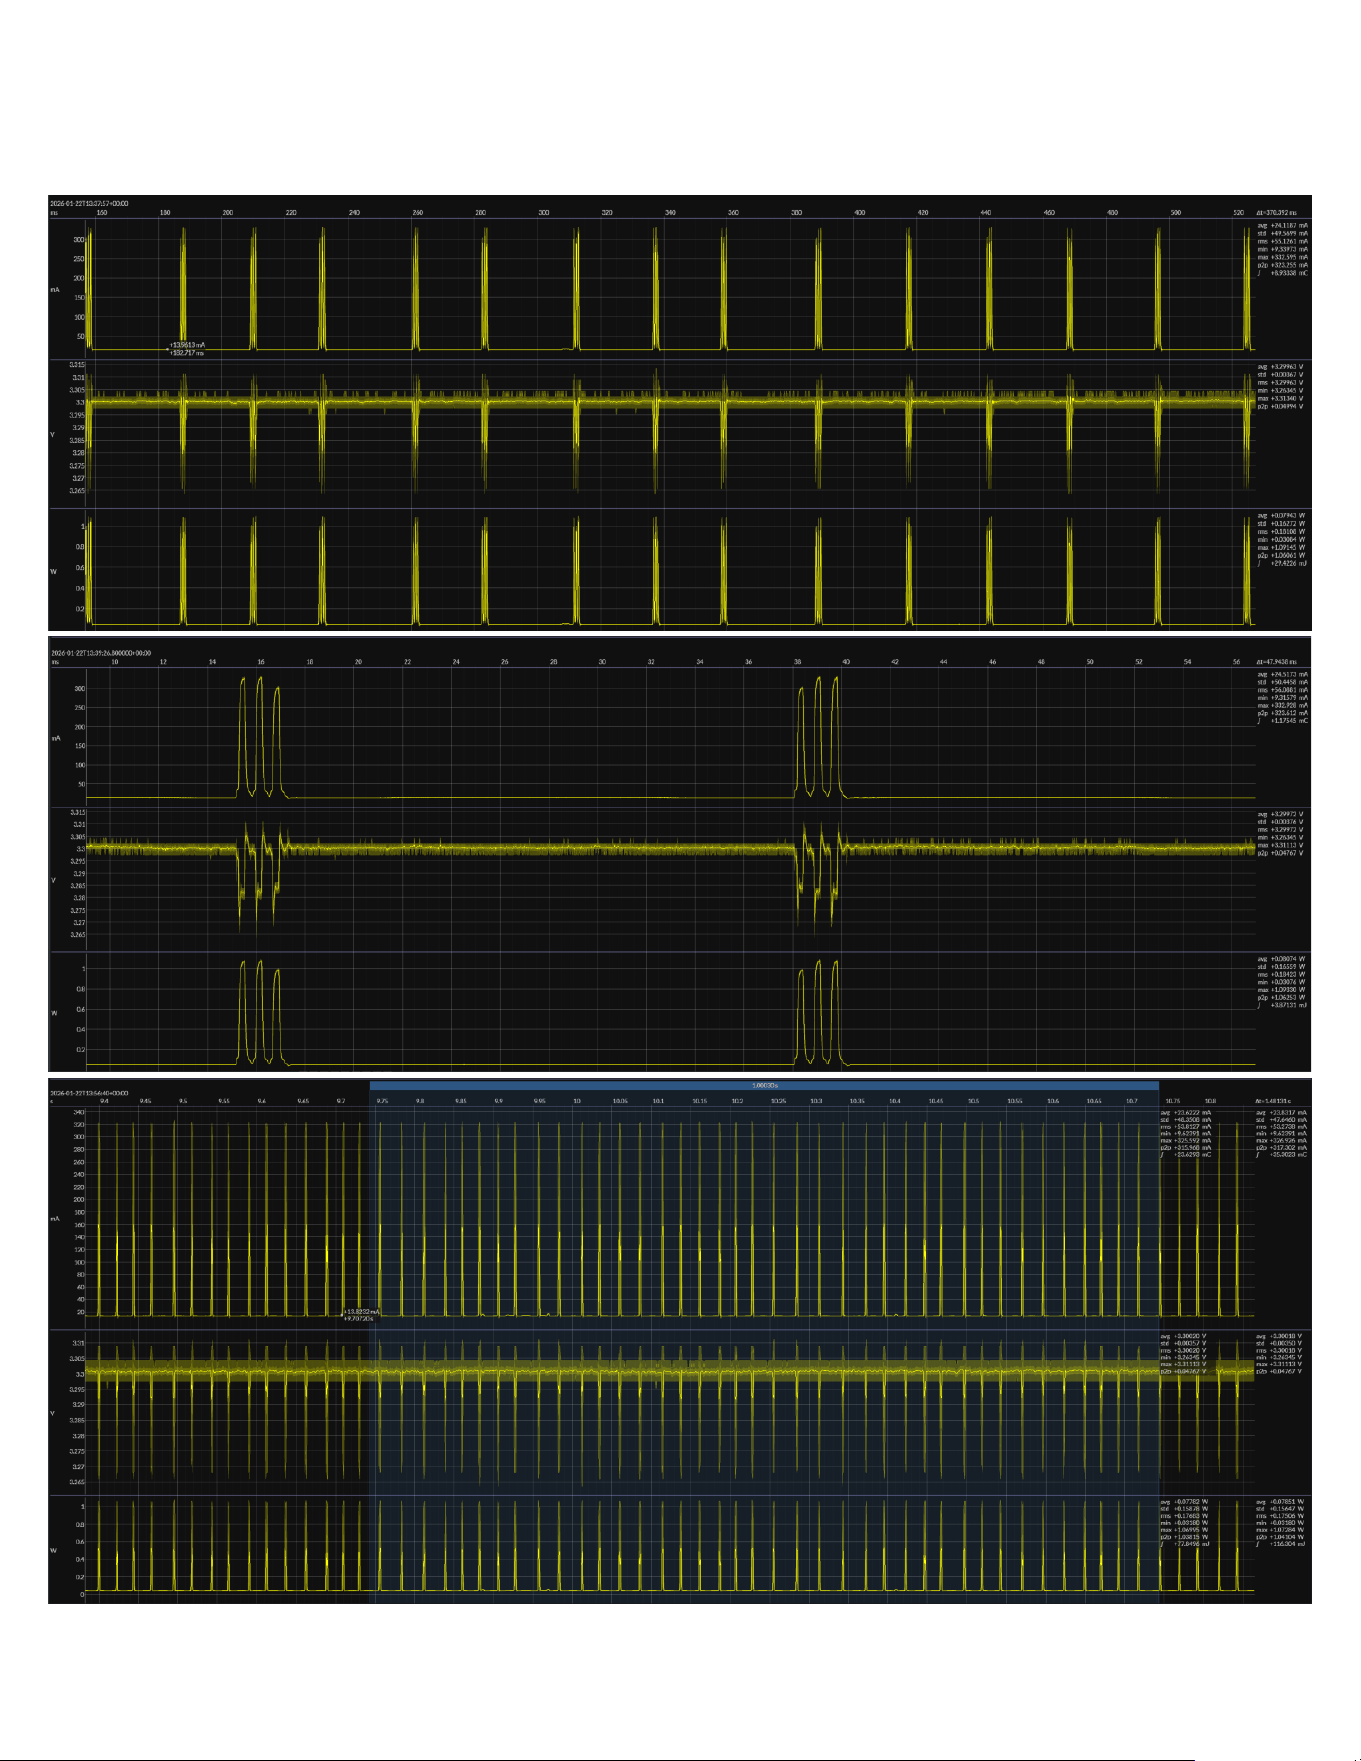
Task: Click the W axis label of middle capture
Action: [x=54, y=1013]
